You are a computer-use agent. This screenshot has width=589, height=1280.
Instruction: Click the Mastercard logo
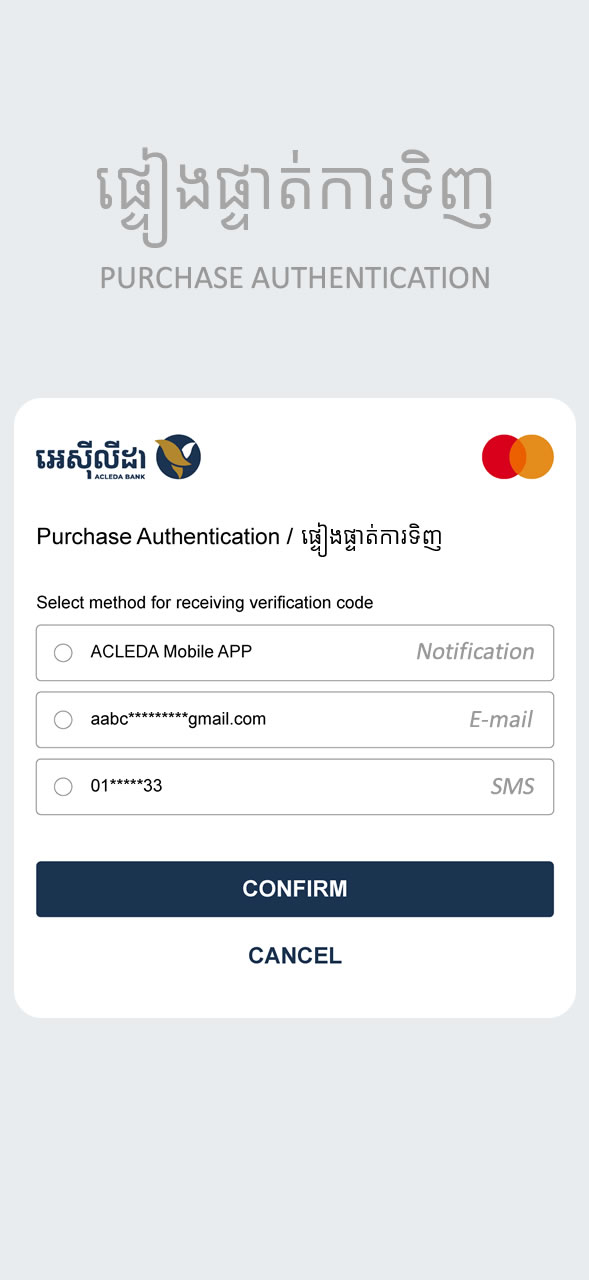pos(518,456)
